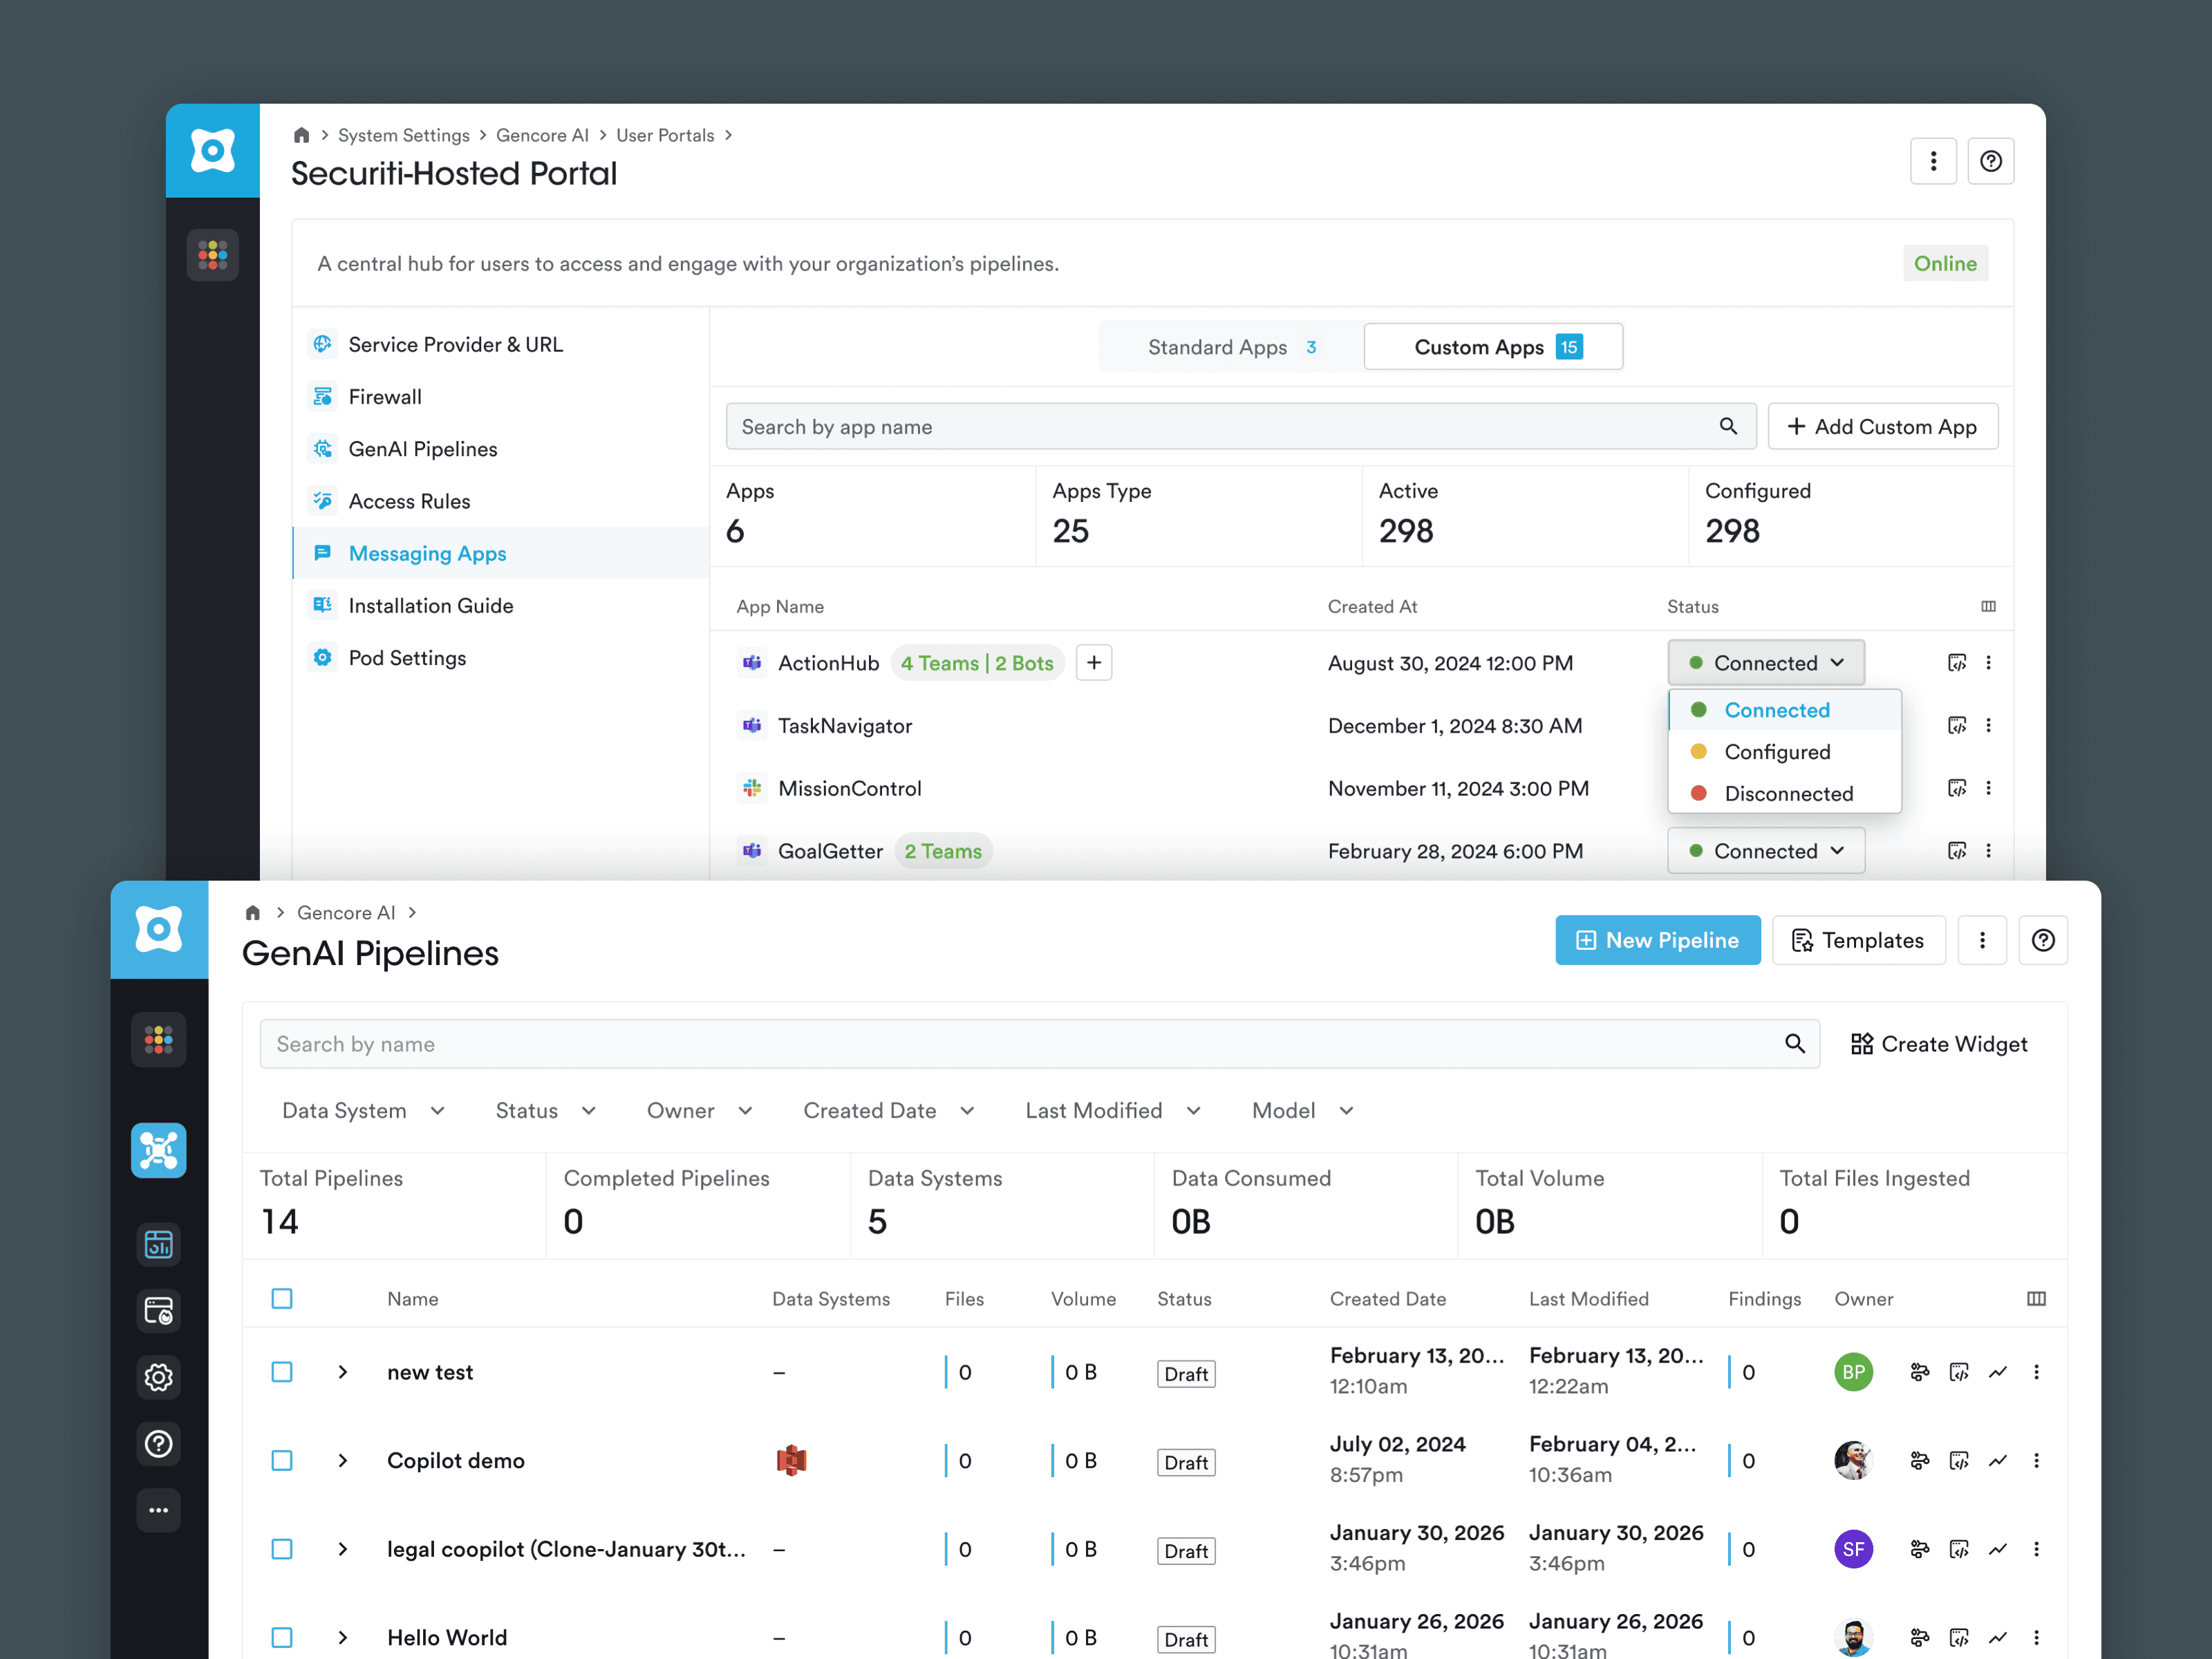Check the Copilot demo row checkbox
This screenshot has height=1659, width=2212.
tap(282, 1460)
